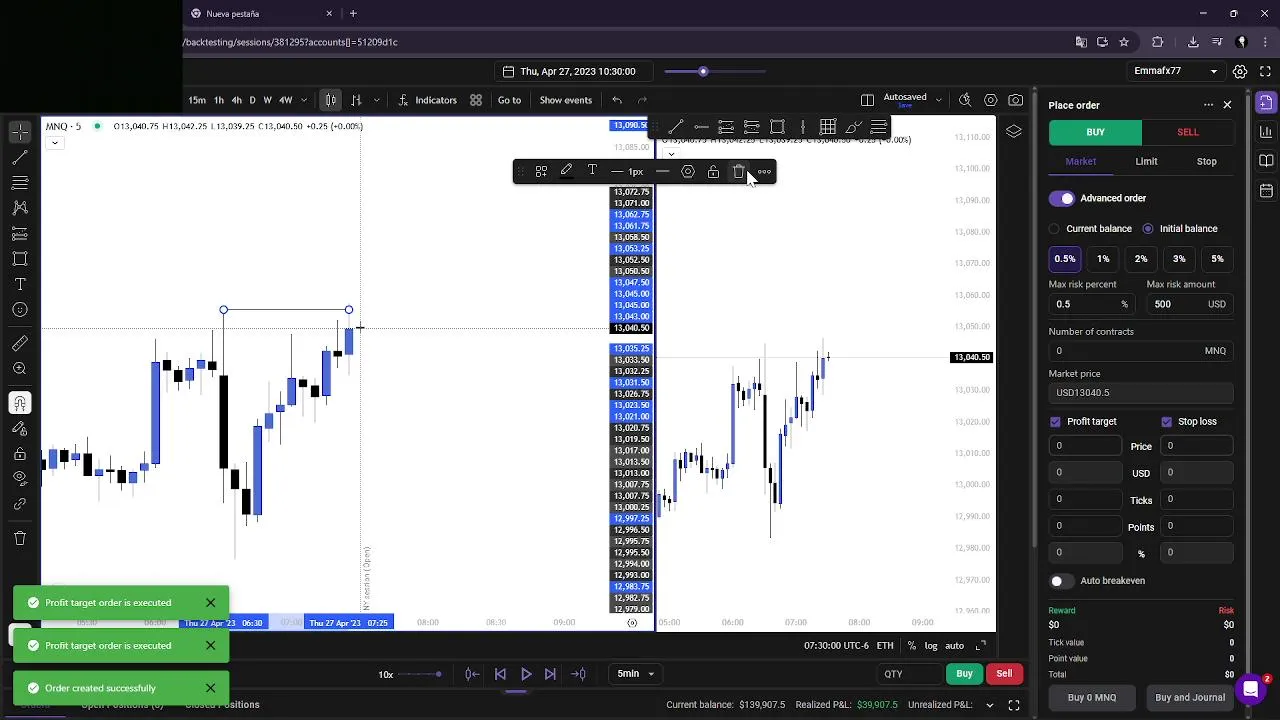Viewport: 1280px width, 720px height.
Task: Select the crosshair cursor tool
Action: (x=20, y=132)
